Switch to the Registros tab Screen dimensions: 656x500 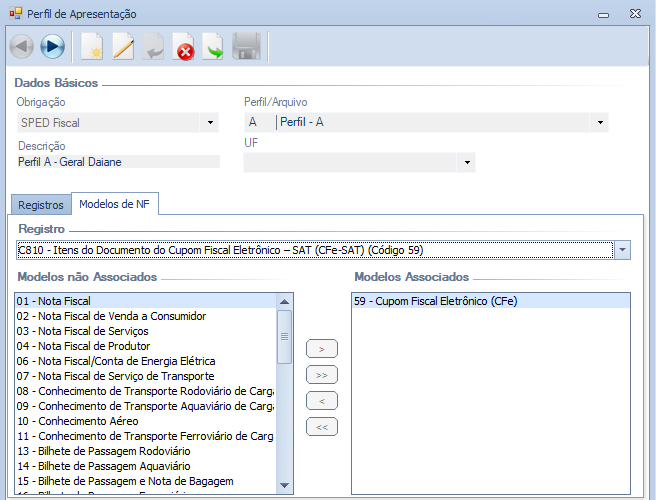(x=41, y=205)
